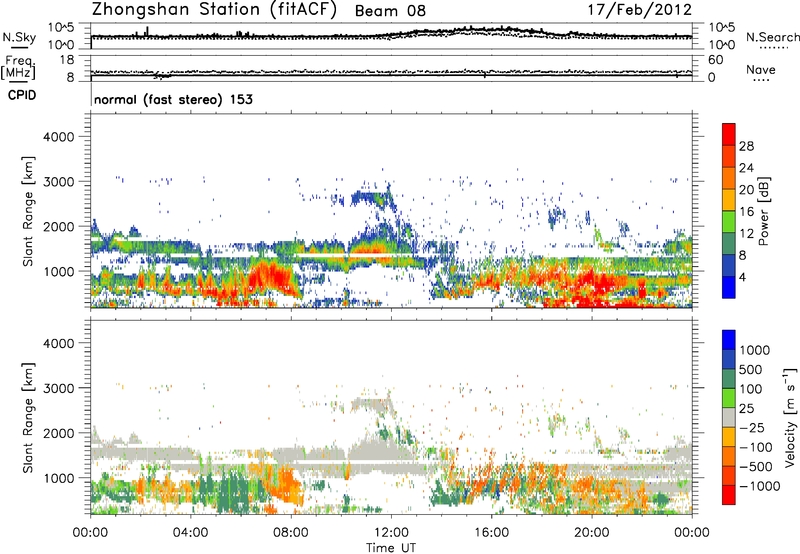Click the '-25' label on Velocity colorbar
This screenshot has height=554, width=800.
coord(754,427)
